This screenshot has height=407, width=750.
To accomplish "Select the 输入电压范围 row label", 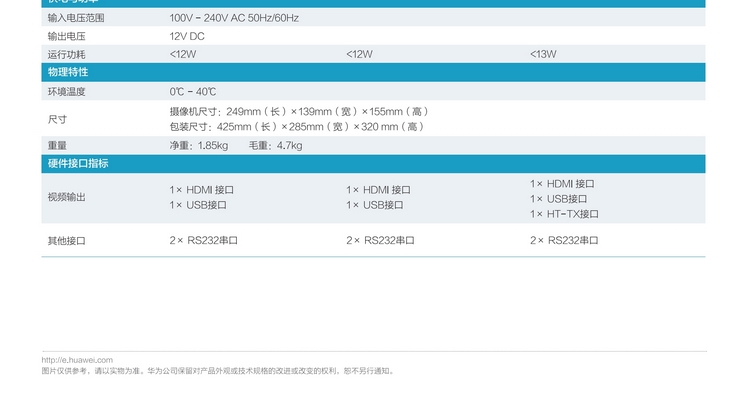I will pos(76,18).
